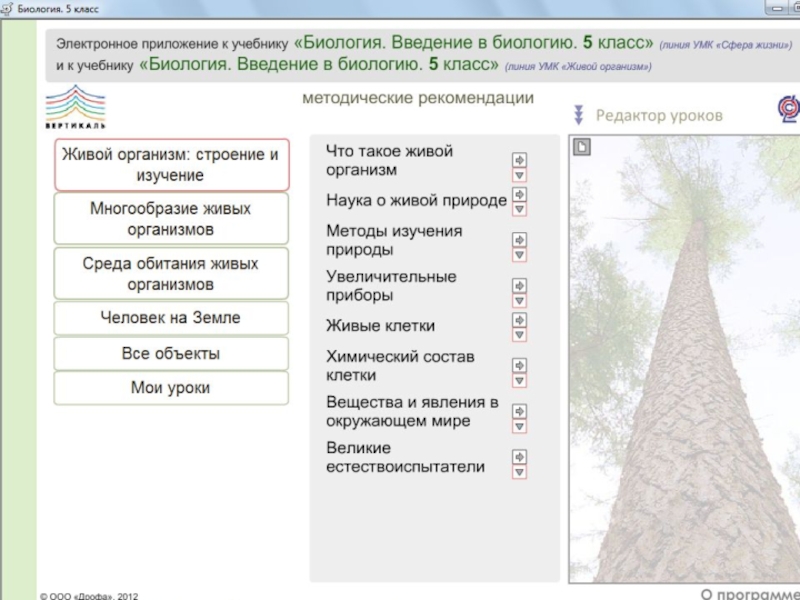The image size is (800, 600).
Task: Expand down-triangle for 'Вещества и явления в окружающем мире'
Action: 519,426
